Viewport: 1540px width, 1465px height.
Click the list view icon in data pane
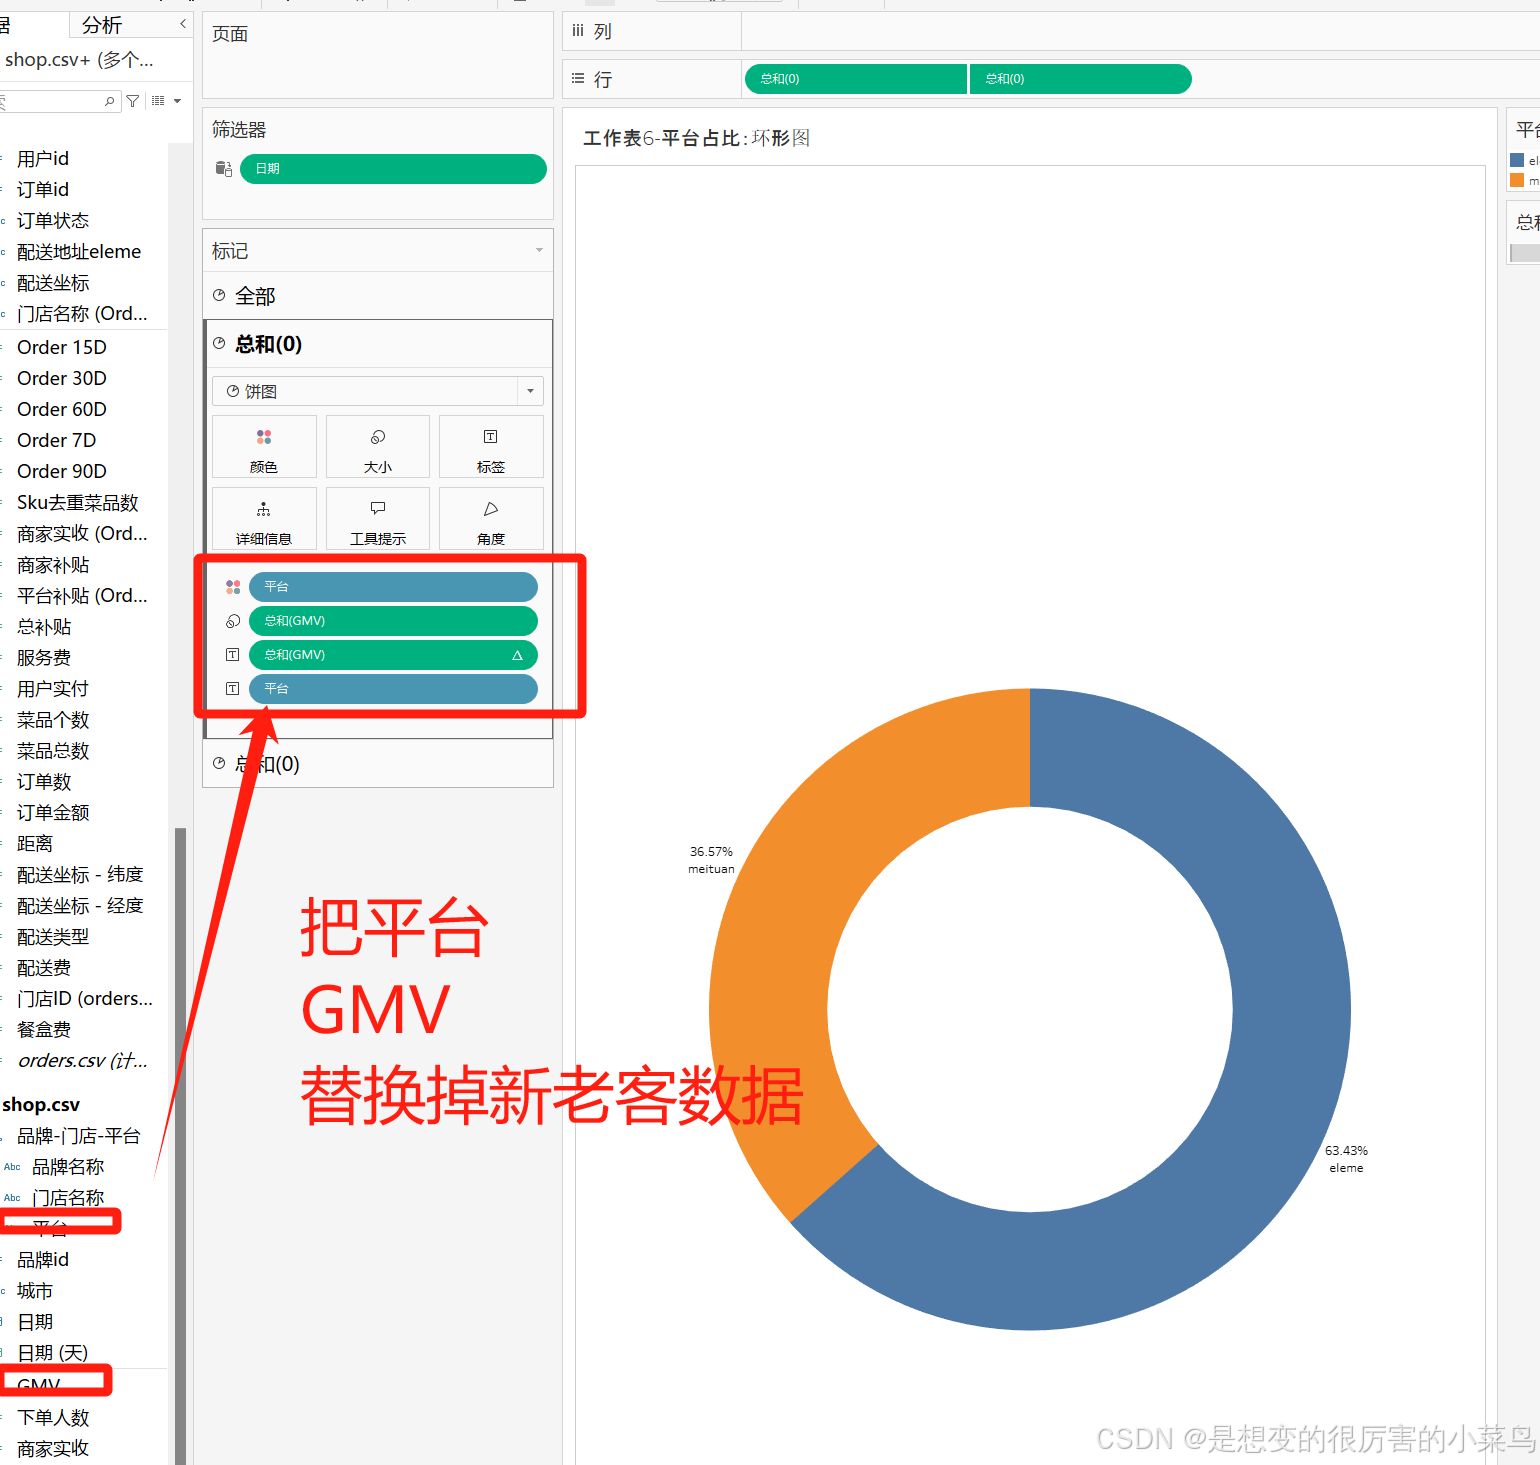coord(158,101)
